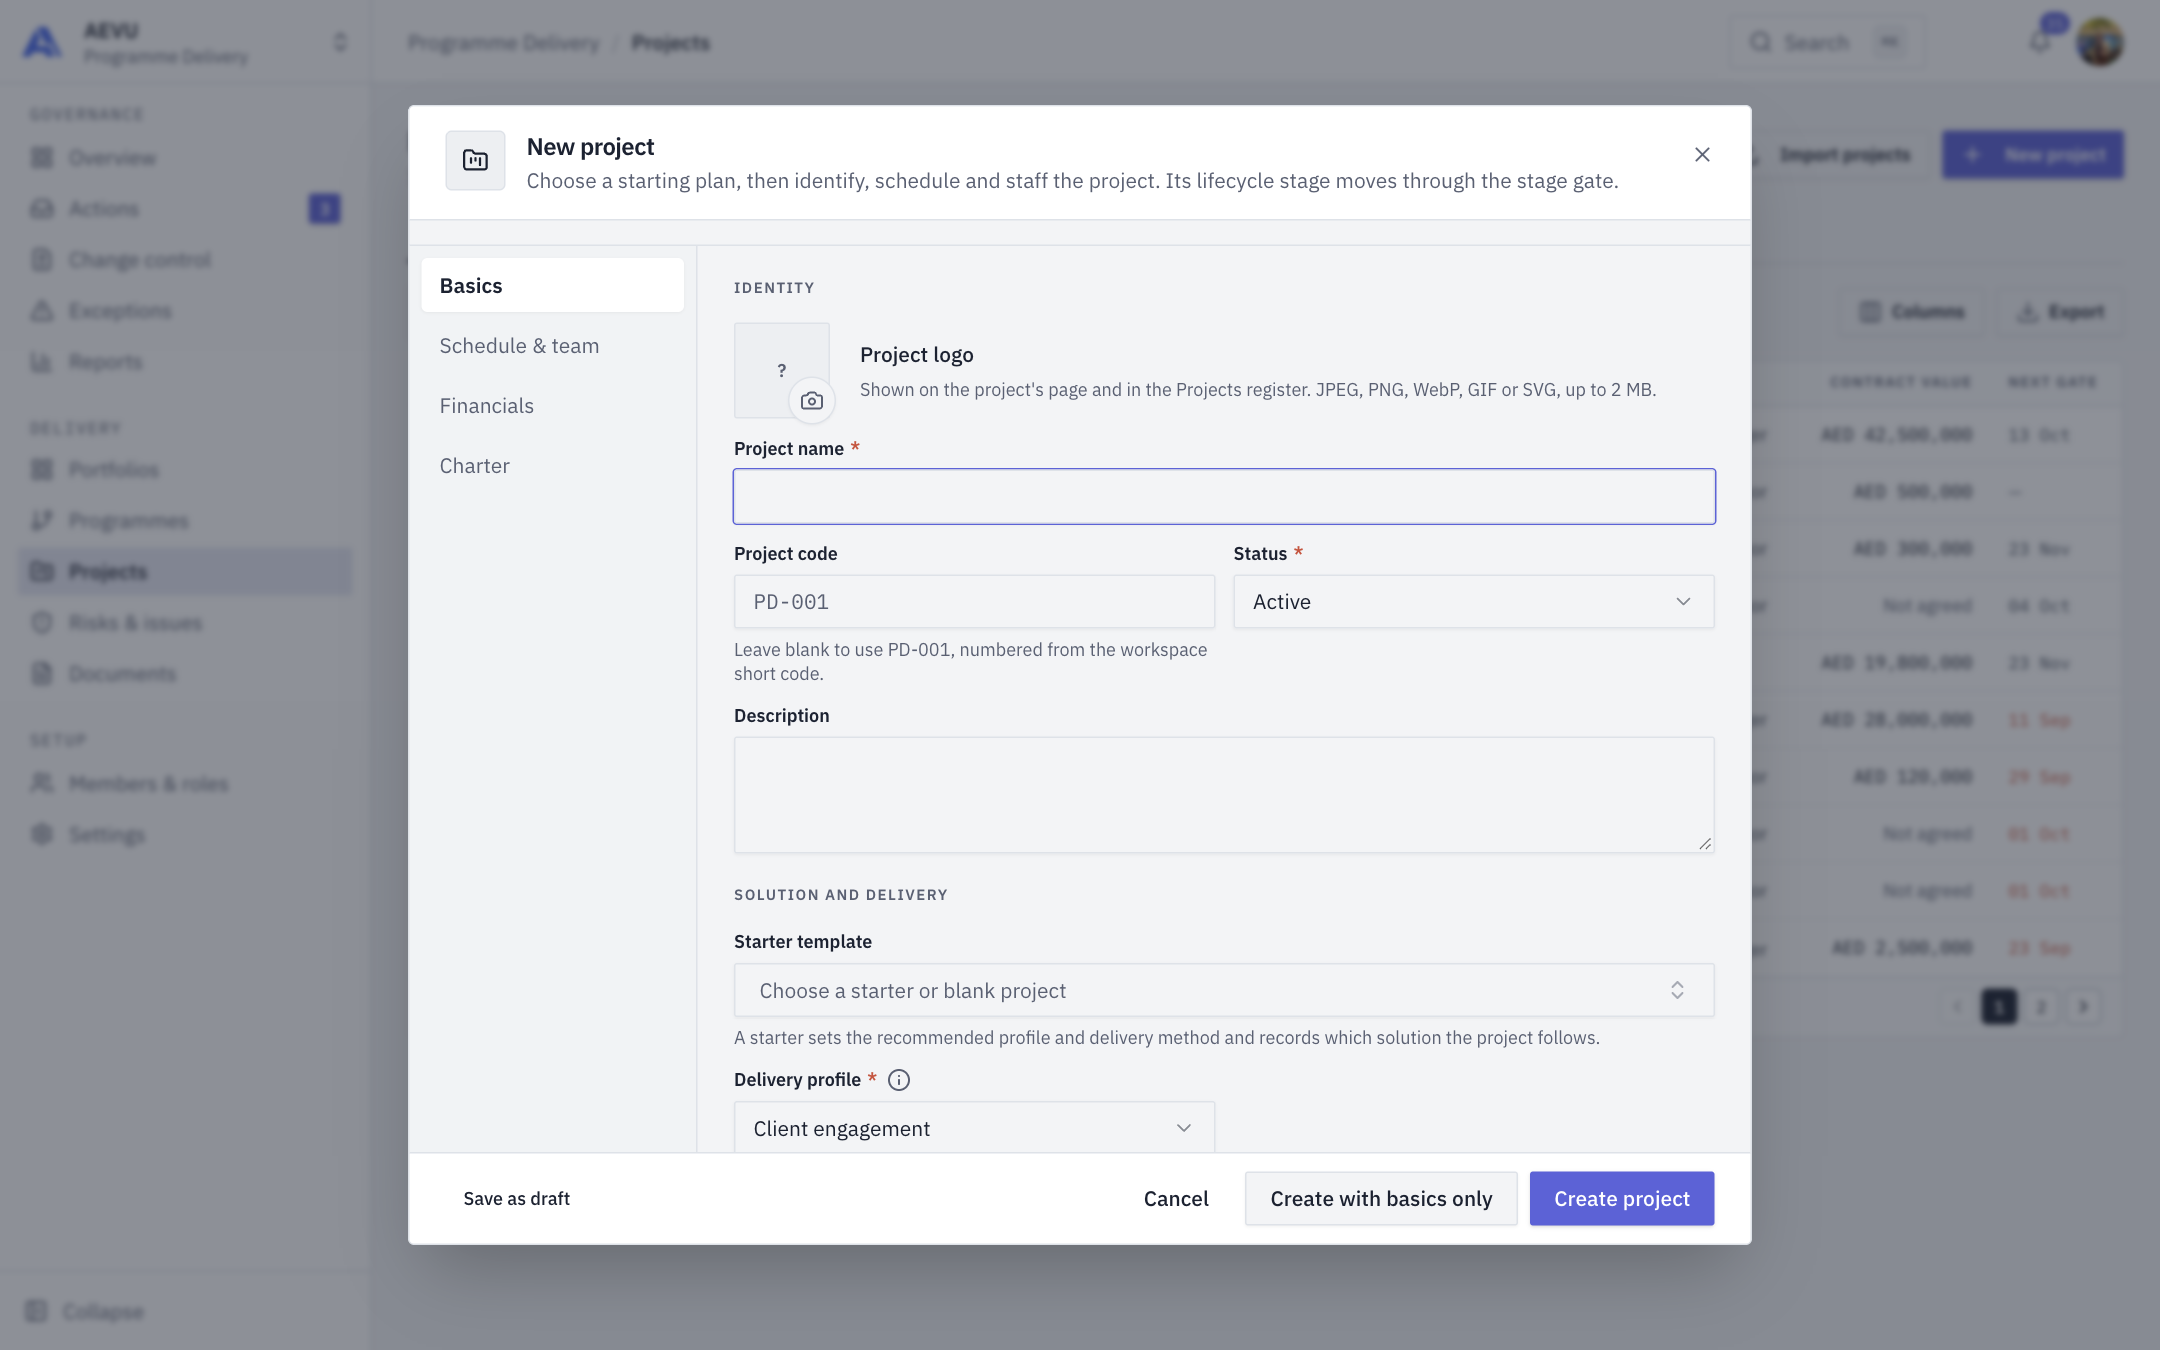The image size is (2160, 1350).
Task: Open Change control in the sidebar
Action: click(185, 260)
